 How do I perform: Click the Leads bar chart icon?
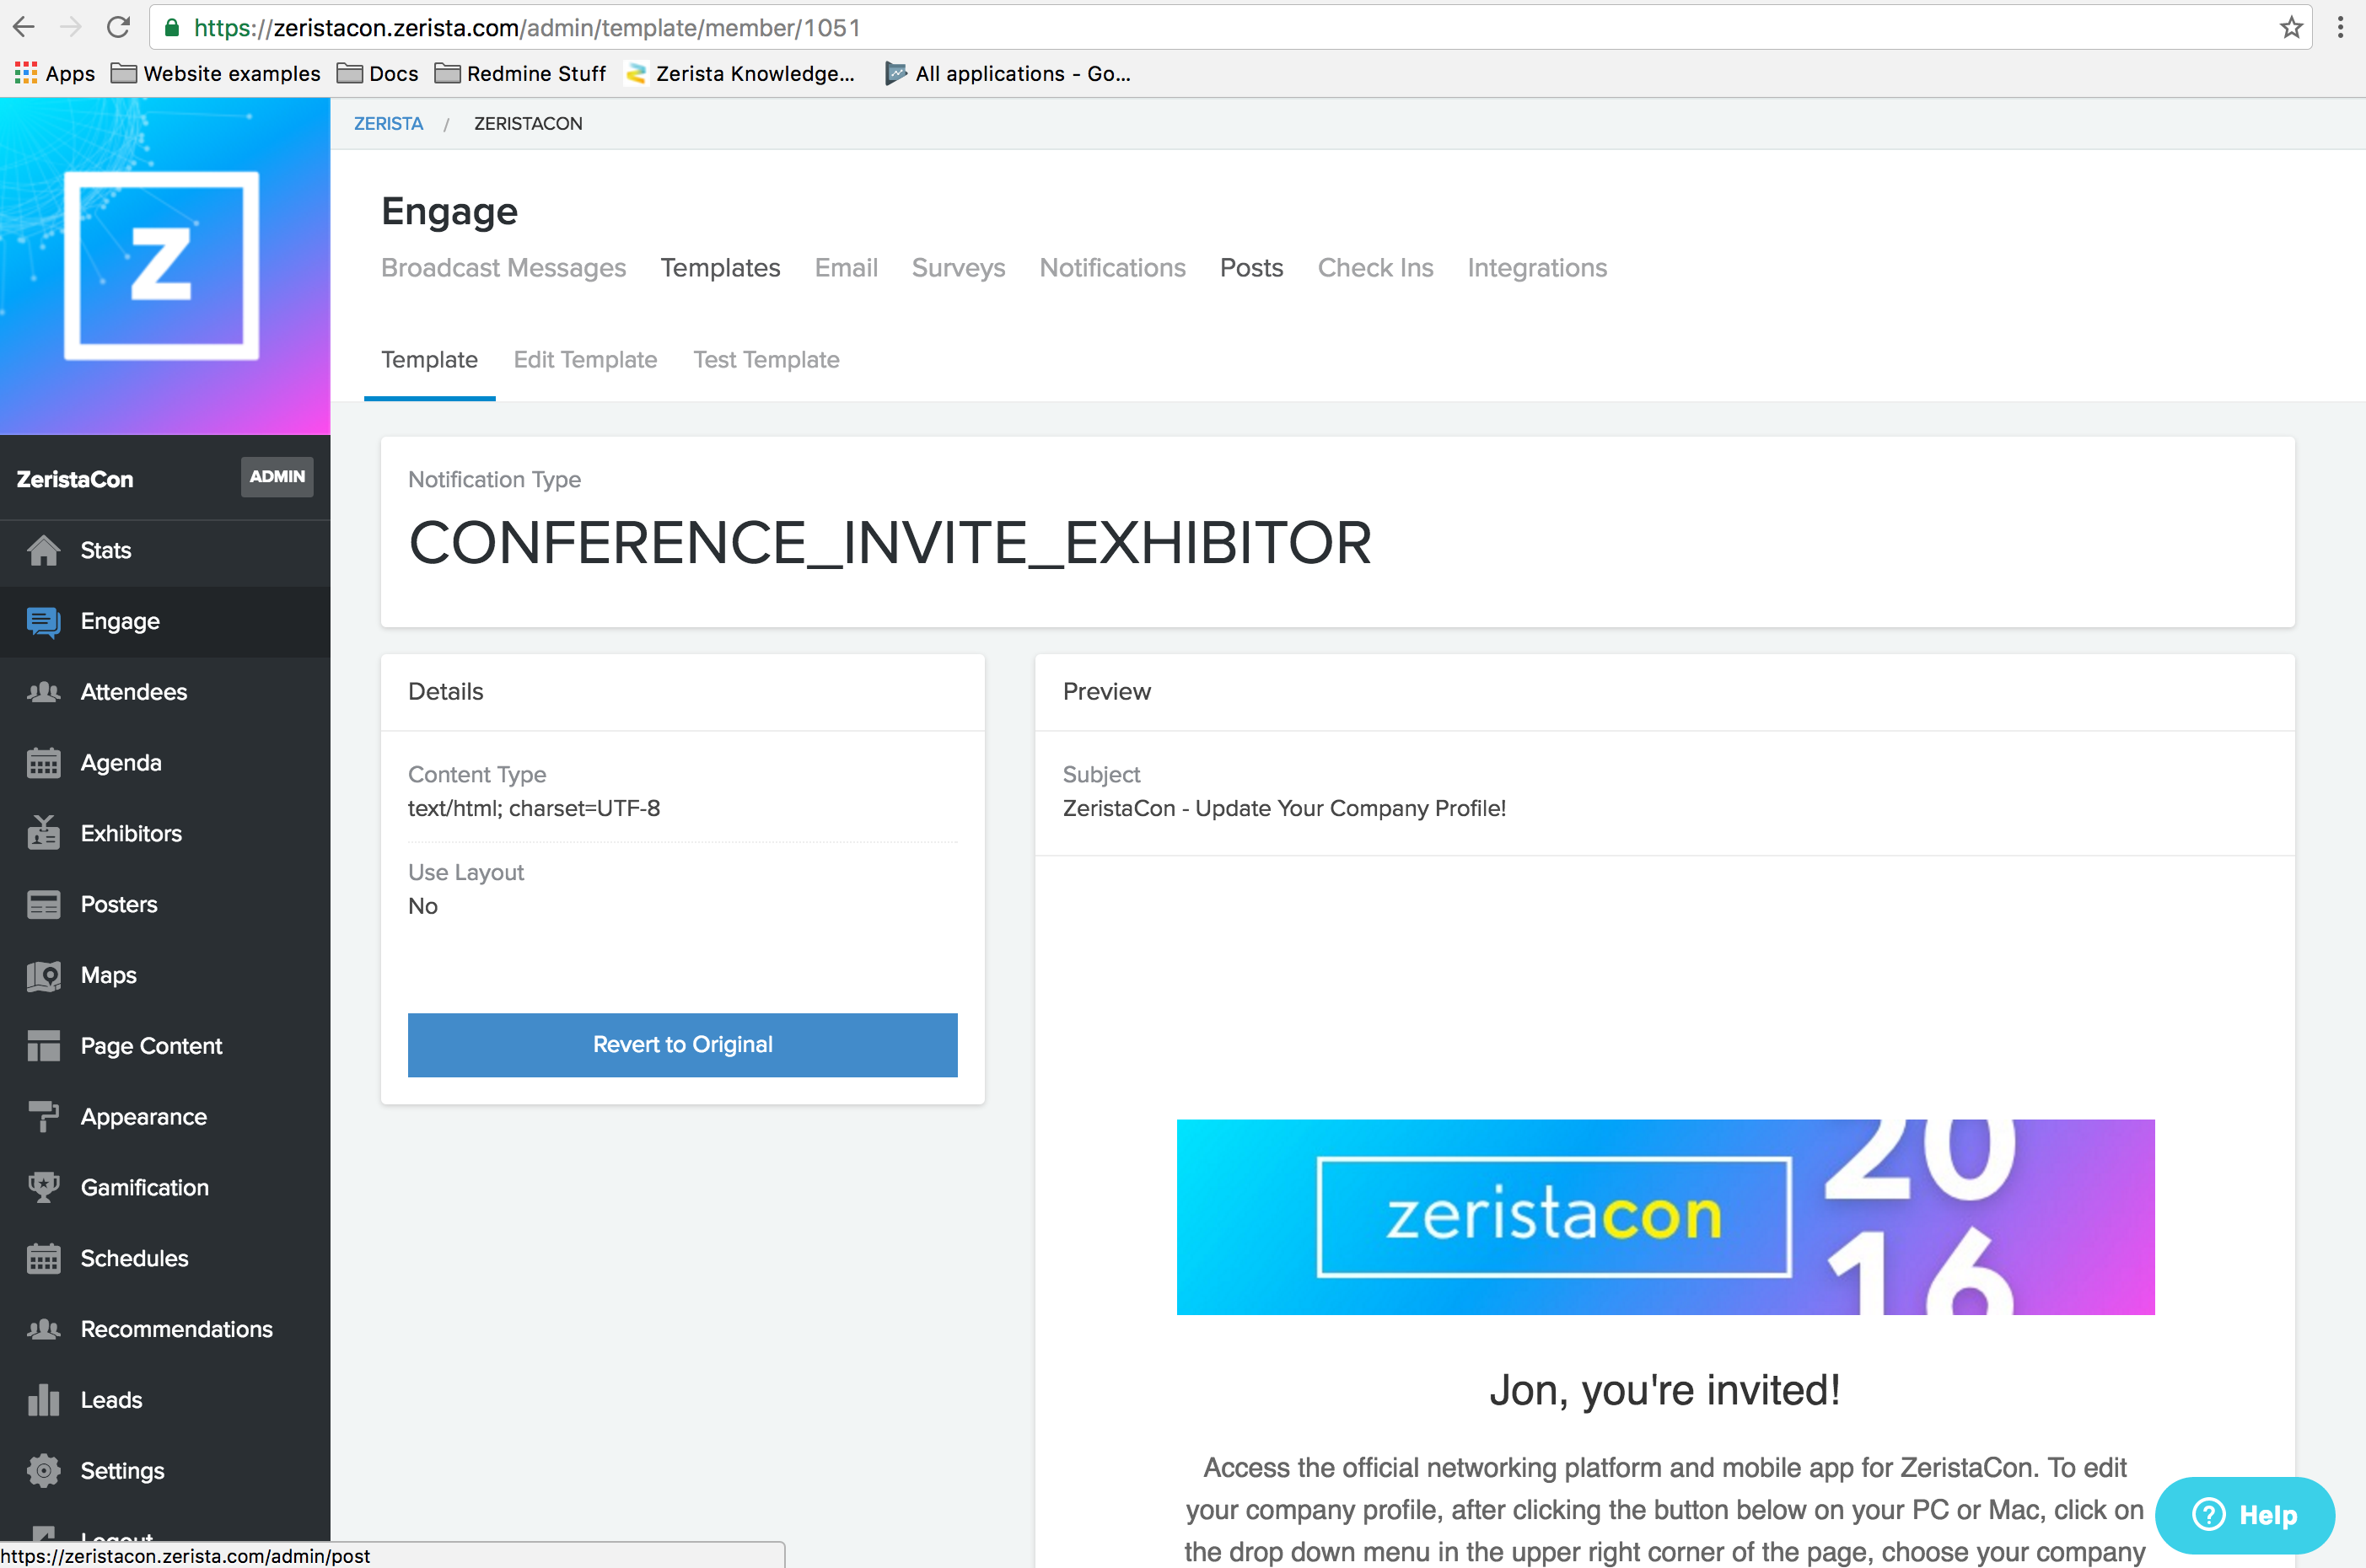coord(43,1400)
